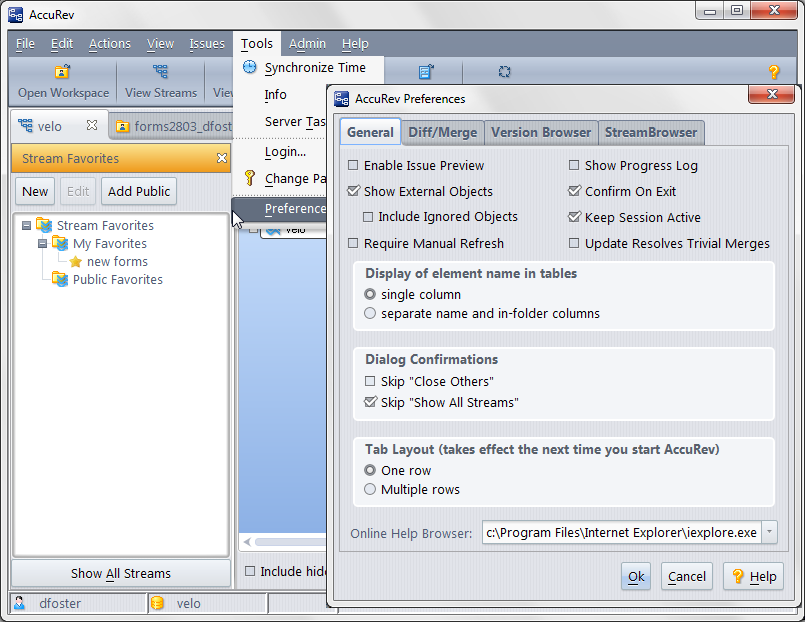Click the refresh icon in toolbar
This screenshot has width=805, height=622.
(505, 72)
